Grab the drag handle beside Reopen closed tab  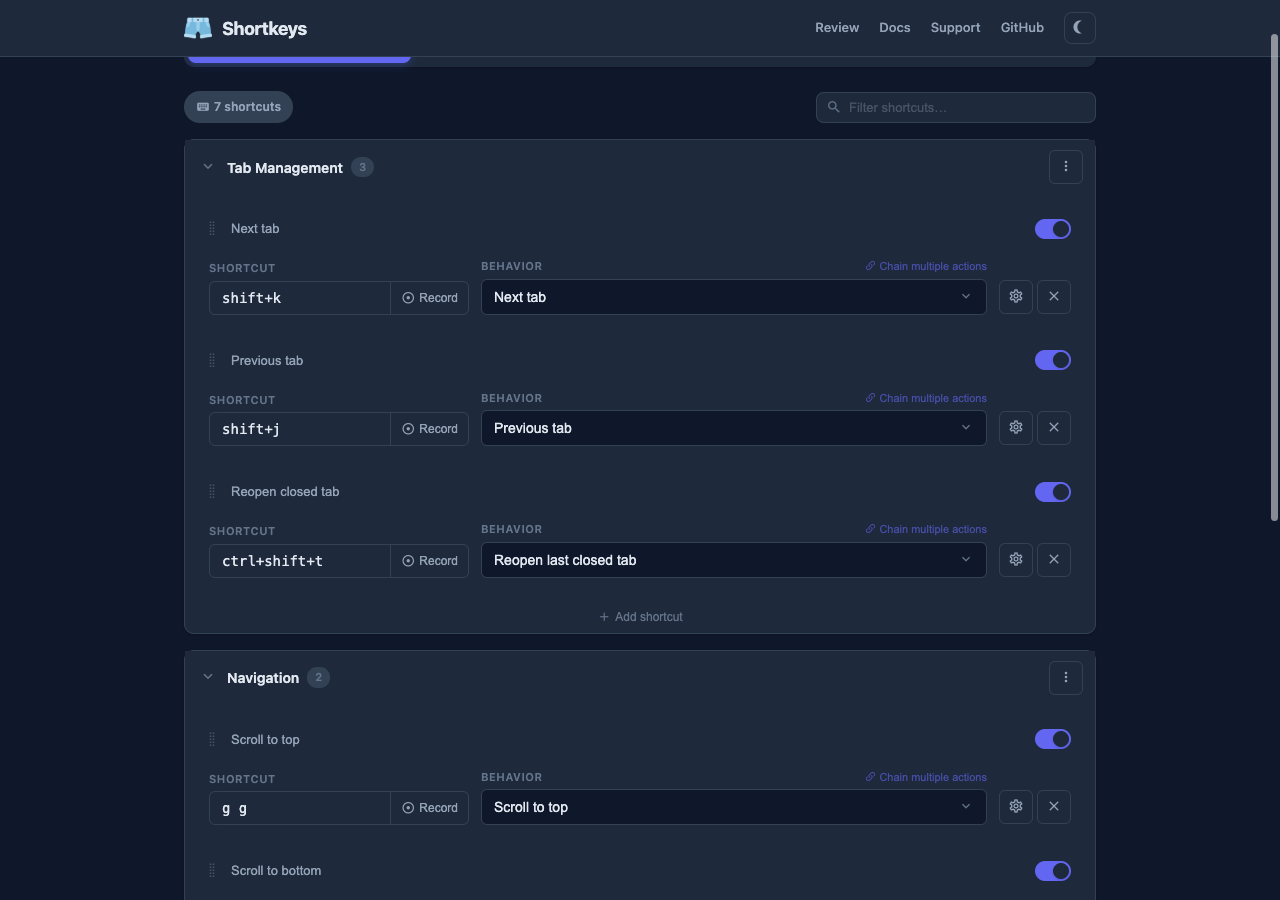point(211,491)
